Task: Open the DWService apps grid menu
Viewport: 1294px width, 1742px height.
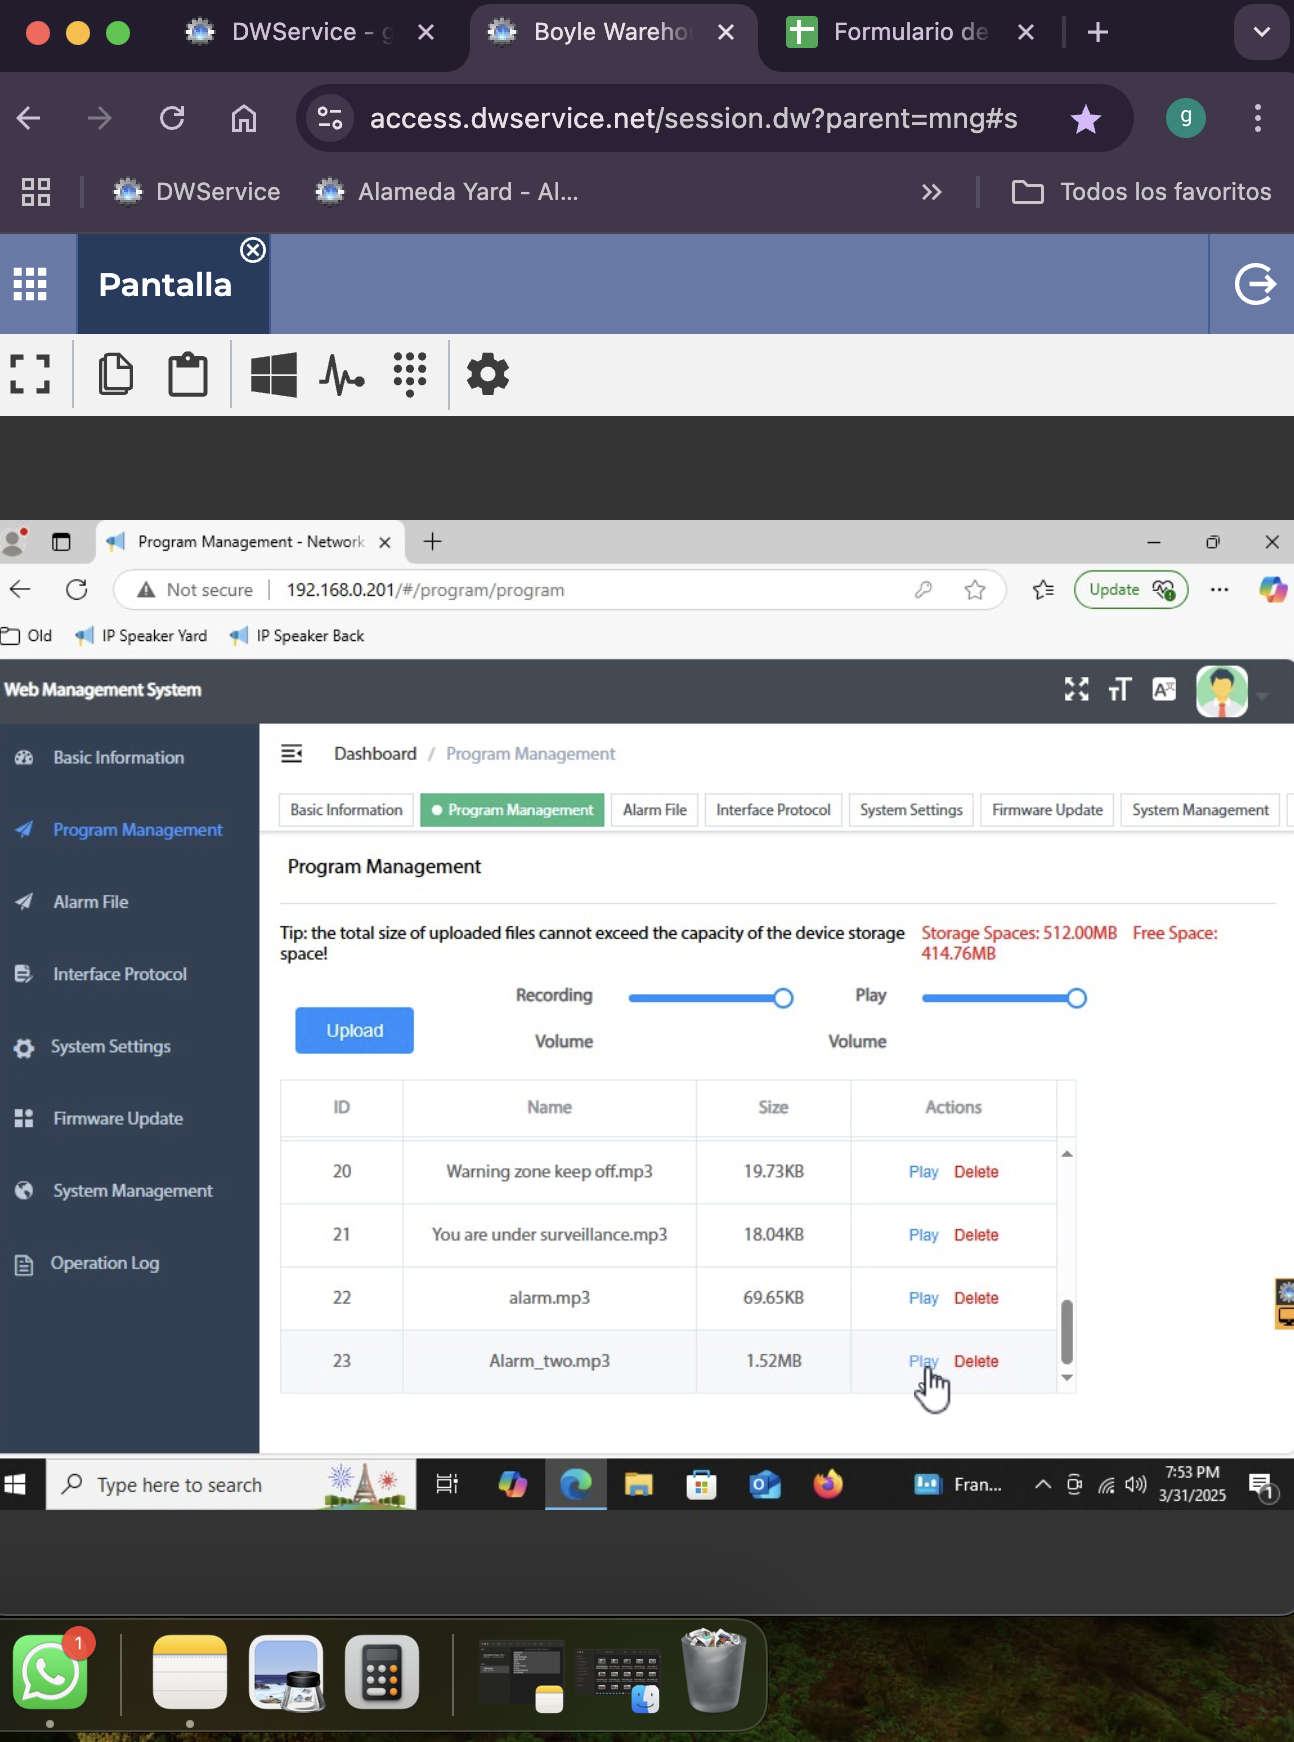Action: pyautogui.click(x=30, y=284)
